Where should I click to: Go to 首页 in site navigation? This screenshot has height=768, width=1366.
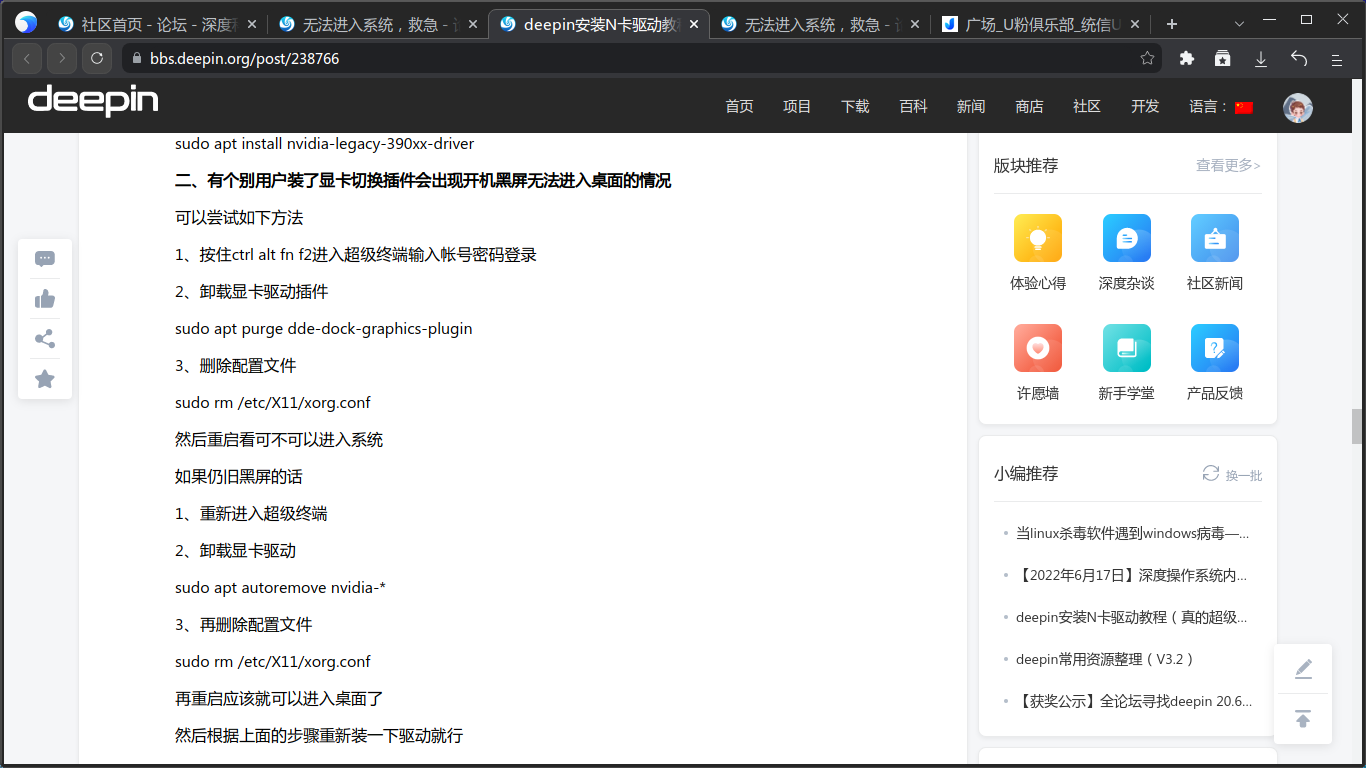[x=740, y=107]
